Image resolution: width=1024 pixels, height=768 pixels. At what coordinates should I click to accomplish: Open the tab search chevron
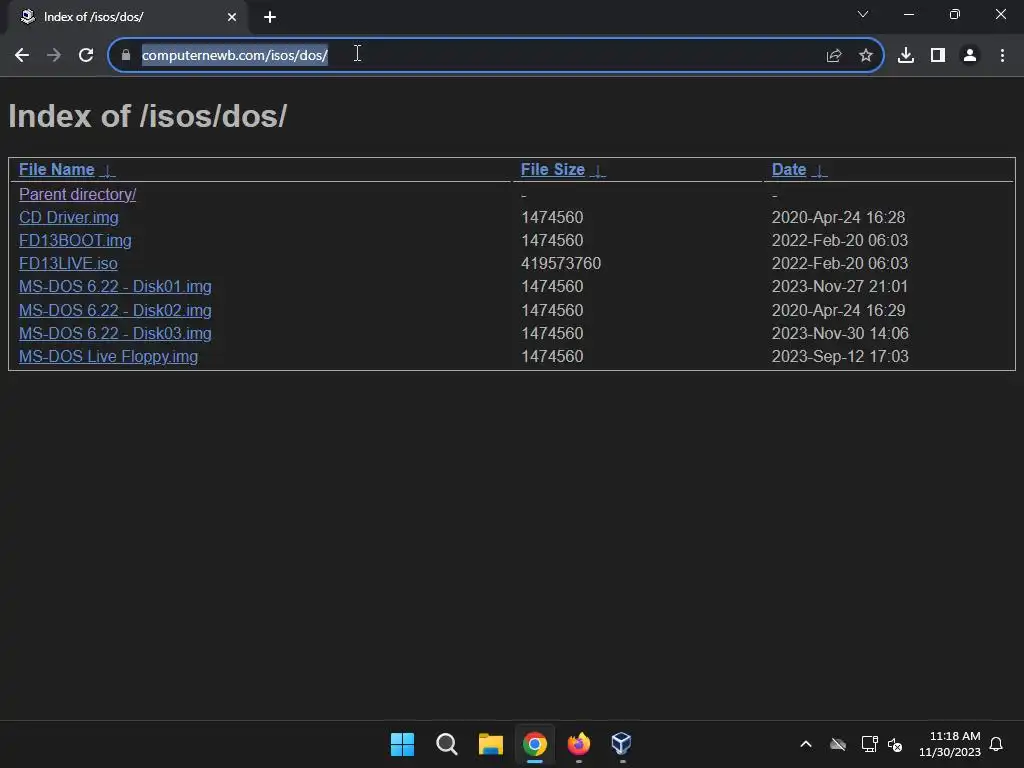(x=863, y=14)
